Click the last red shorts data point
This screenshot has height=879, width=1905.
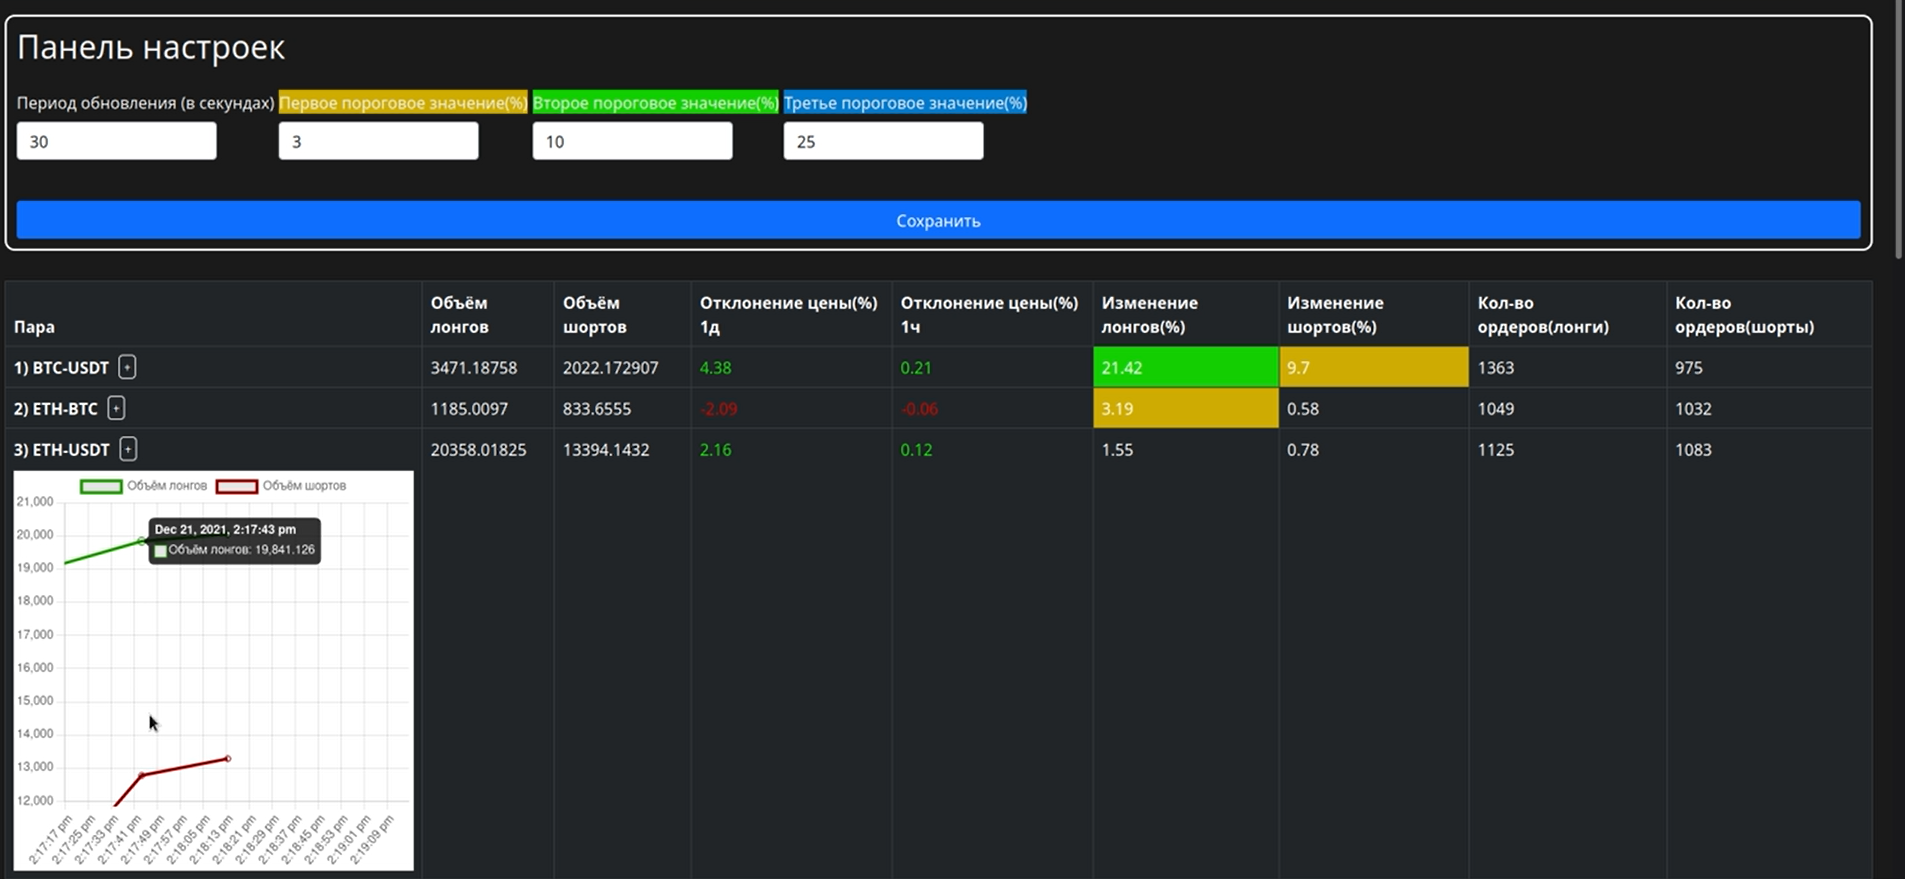[228, 759]
